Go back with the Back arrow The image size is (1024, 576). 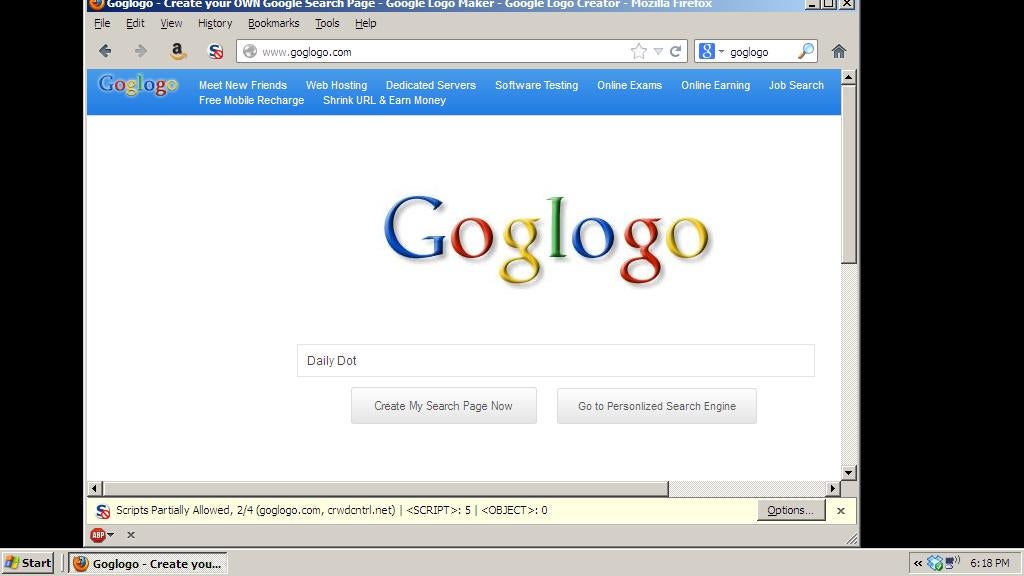tap(105, 51)
